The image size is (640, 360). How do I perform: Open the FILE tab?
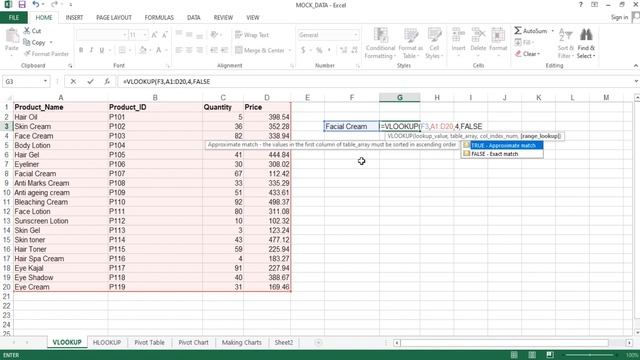coord(14,18)
